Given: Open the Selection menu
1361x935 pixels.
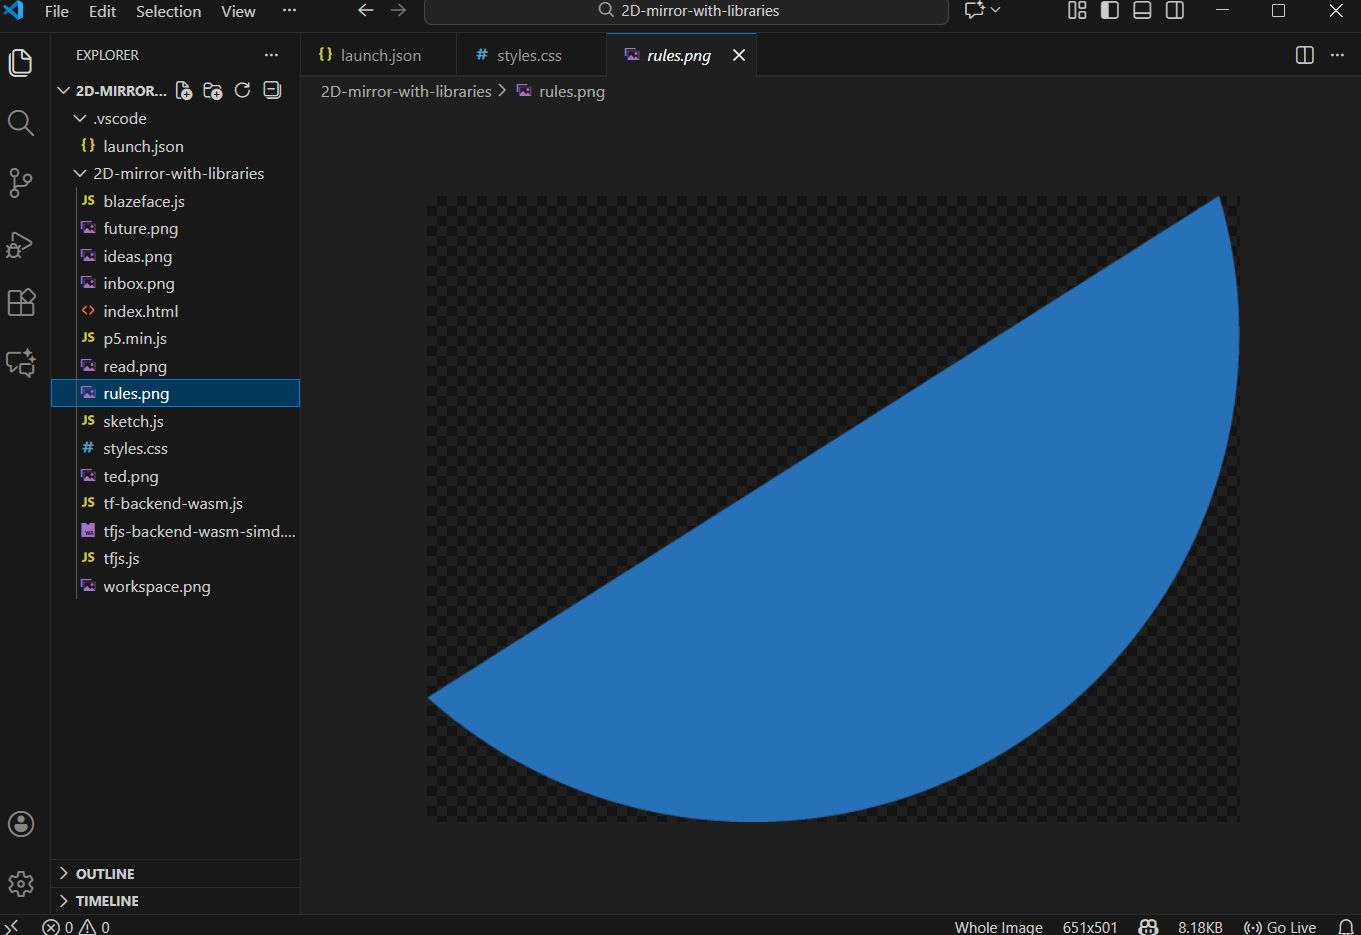Looking at the screenshot, I should click(168, 11).
